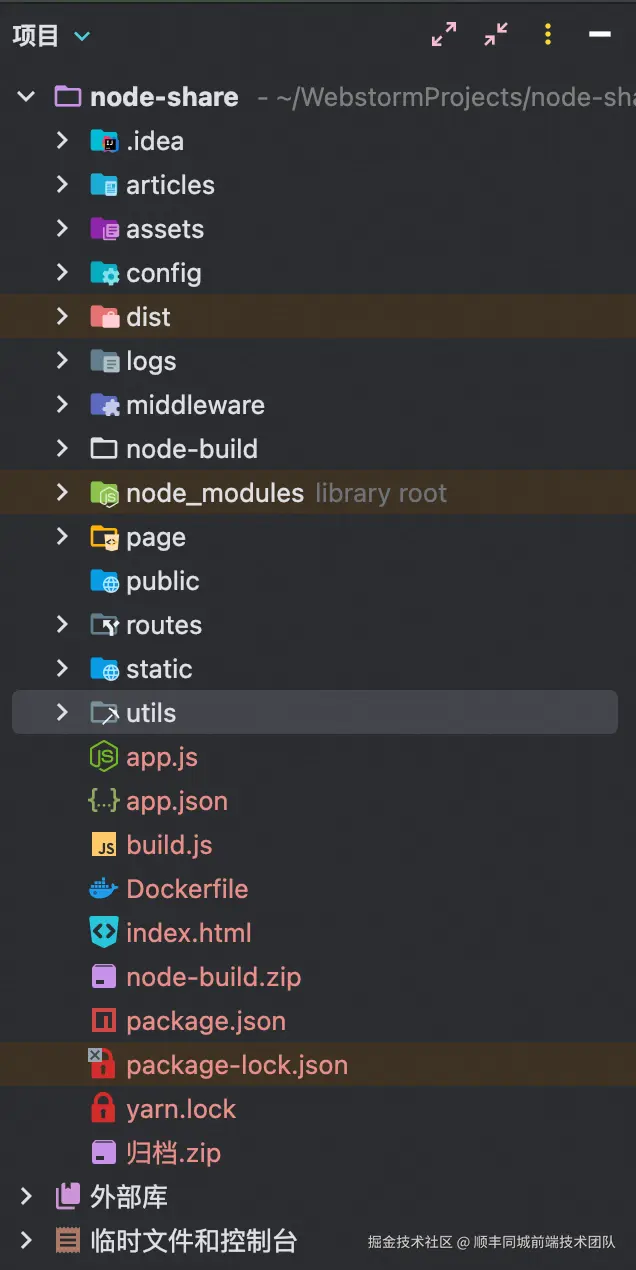Select the public folder
Screen dimensions: 636x1270
click(162, 581)
